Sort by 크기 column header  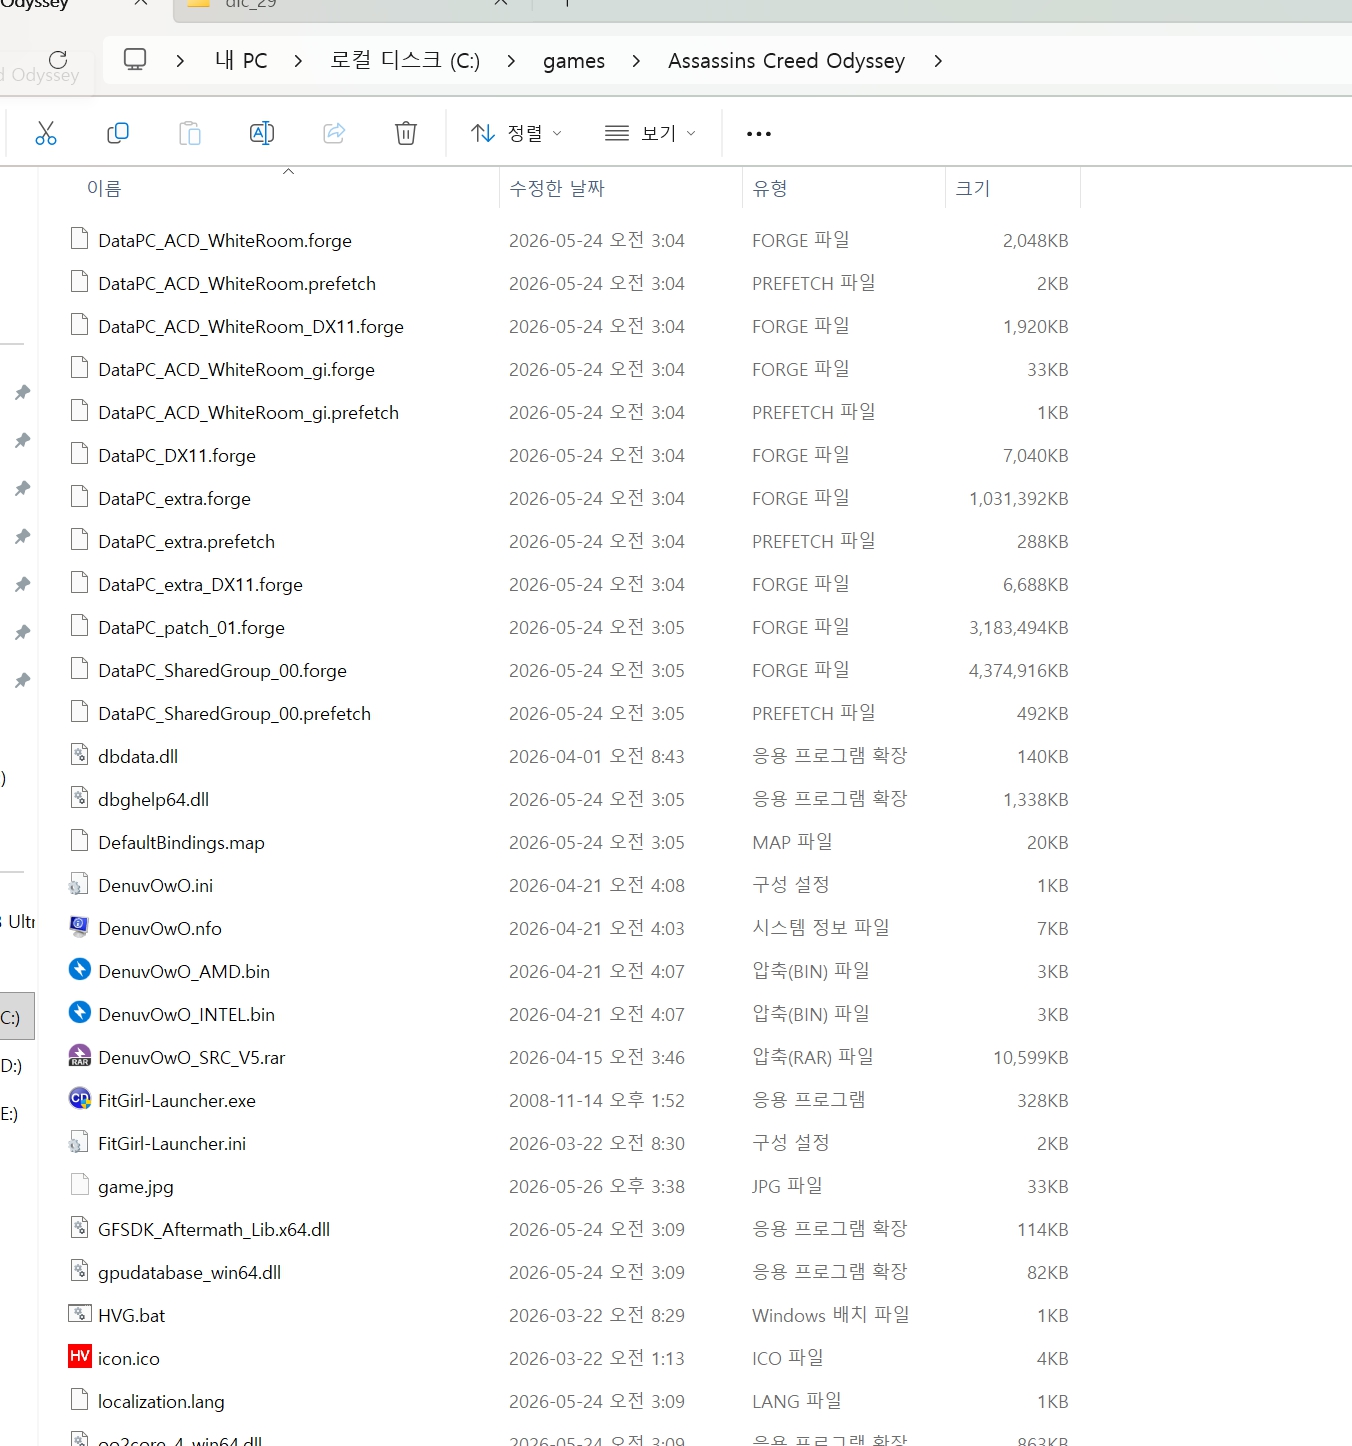pyautogui.click(x=973, y=188)
